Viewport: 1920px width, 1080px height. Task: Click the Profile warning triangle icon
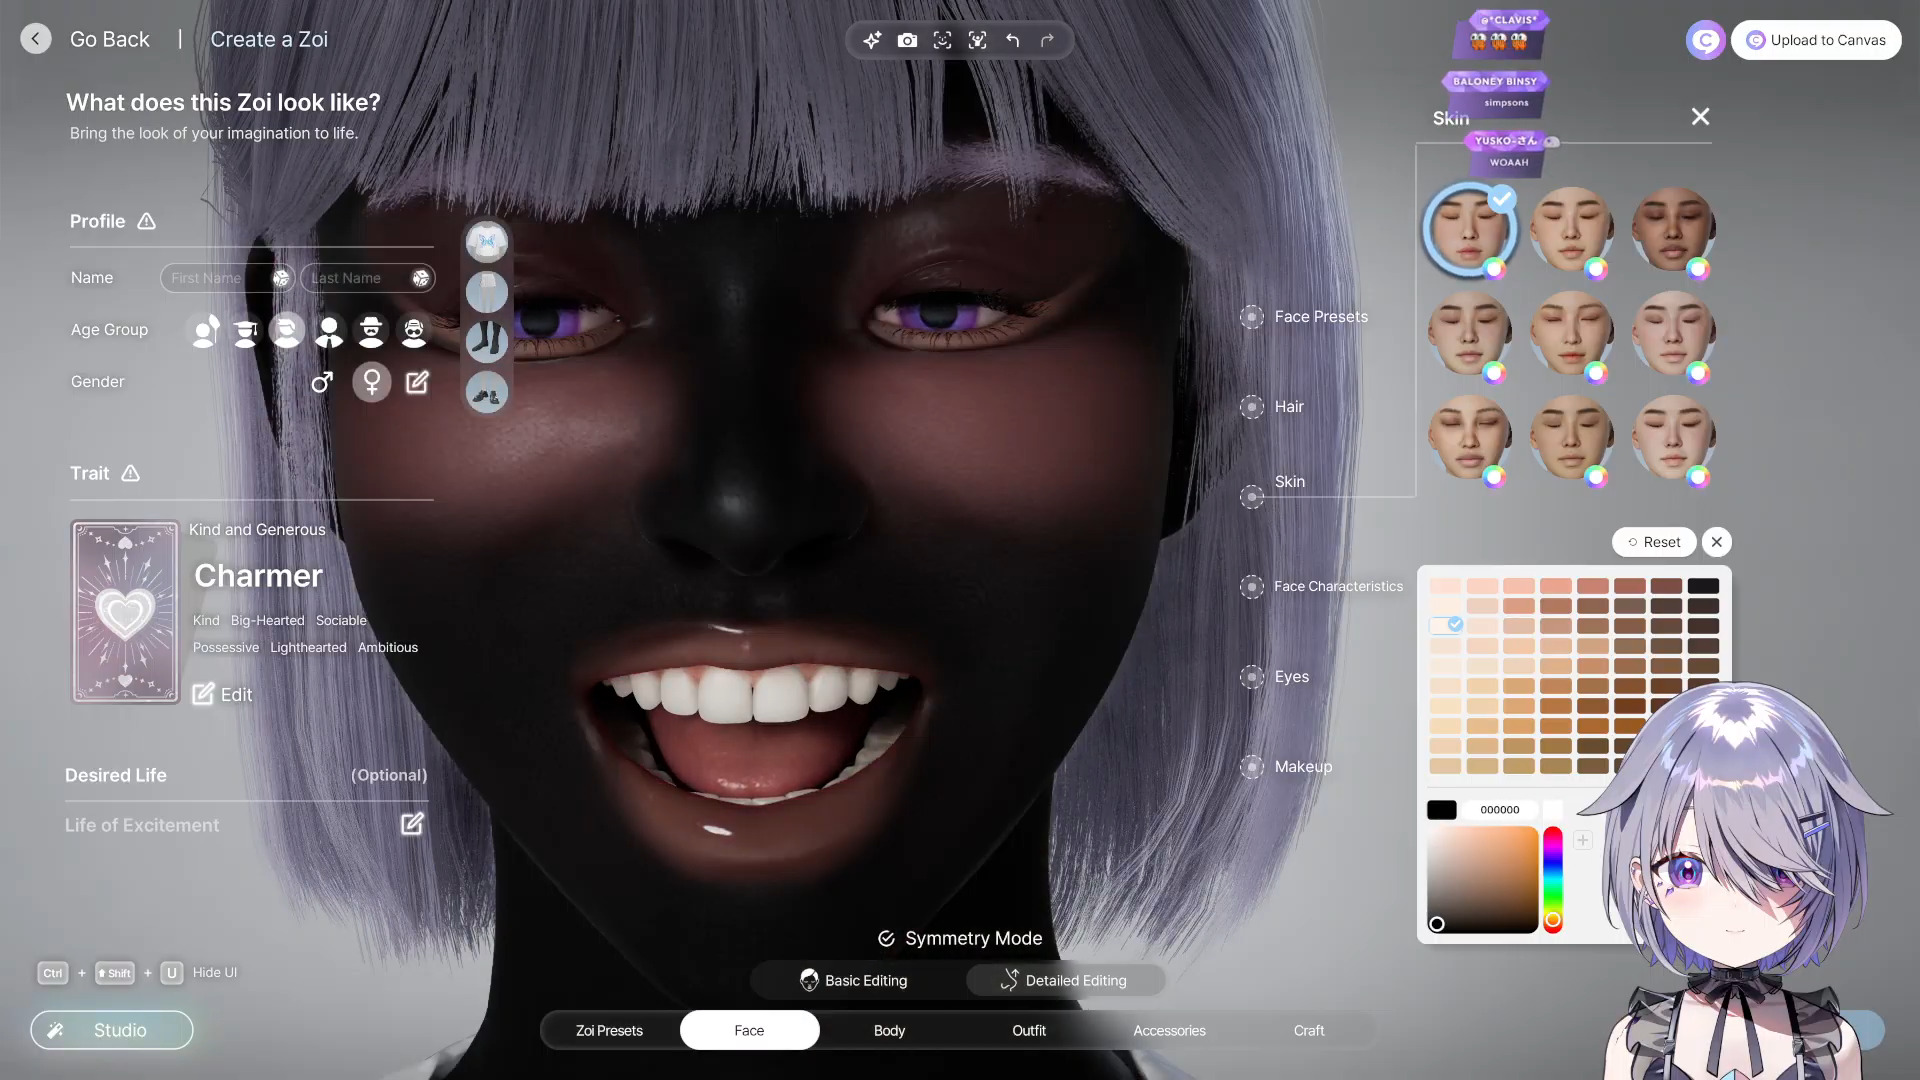(146, 221)
